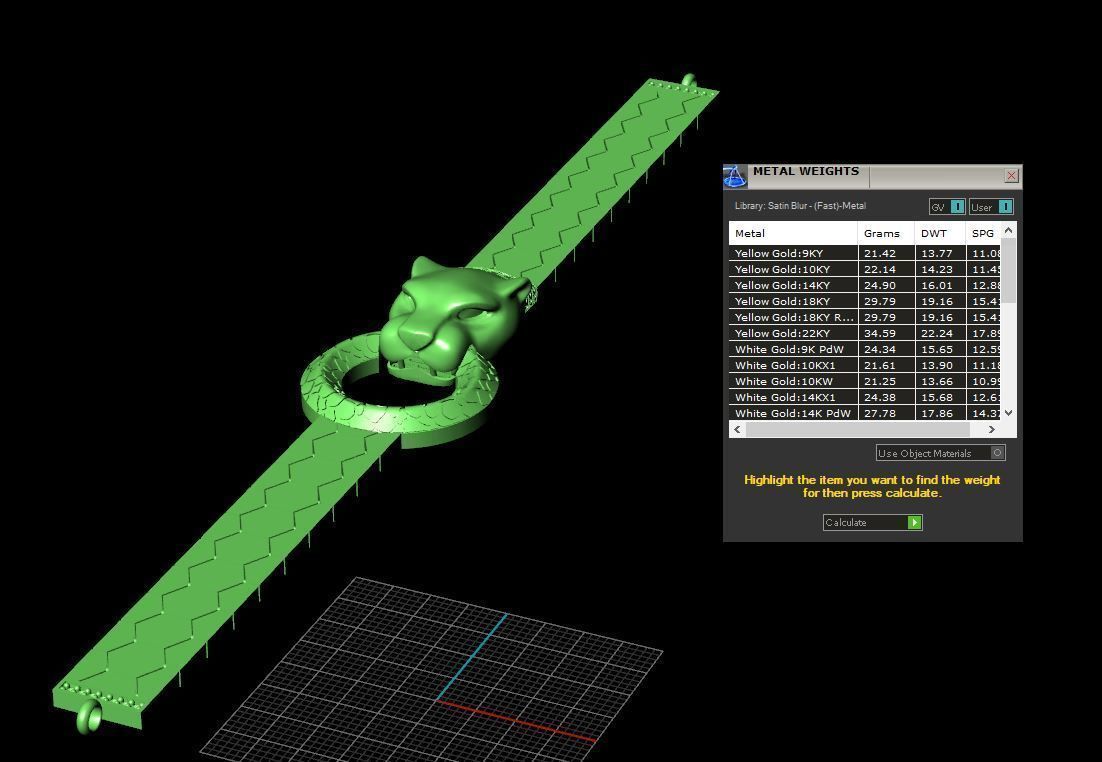The image size is (1102, 762).
Task: Select the White Gold:10KW row
Action: pos(864,381)
